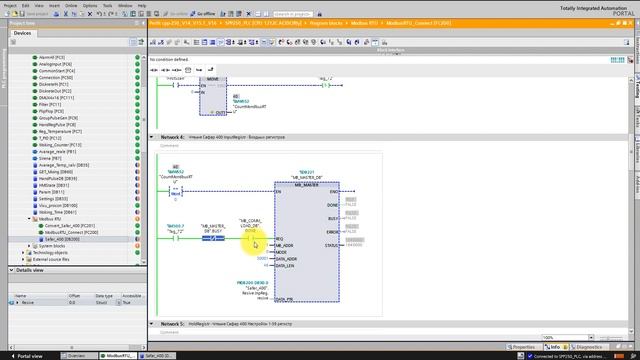This screenshot has width=640, height=360.
Task: Click the Open project icon in main toolbar
Action: (15, 14)
